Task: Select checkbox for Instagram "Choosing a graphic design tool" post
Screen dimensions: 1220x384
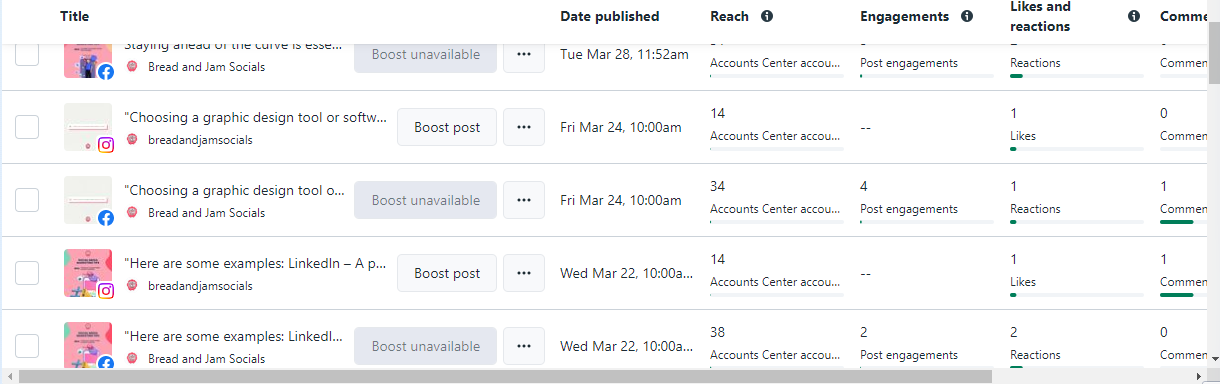Action: click(27, 127)
